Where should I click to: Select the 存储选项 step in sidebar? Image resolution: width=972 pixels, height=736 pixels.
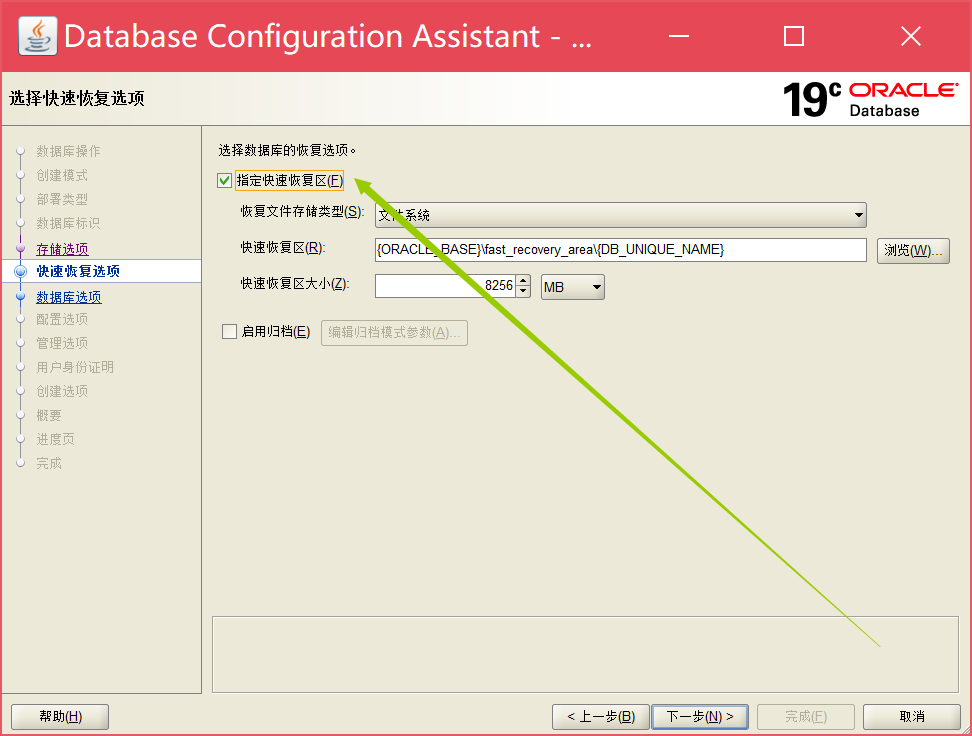point(64,248)
